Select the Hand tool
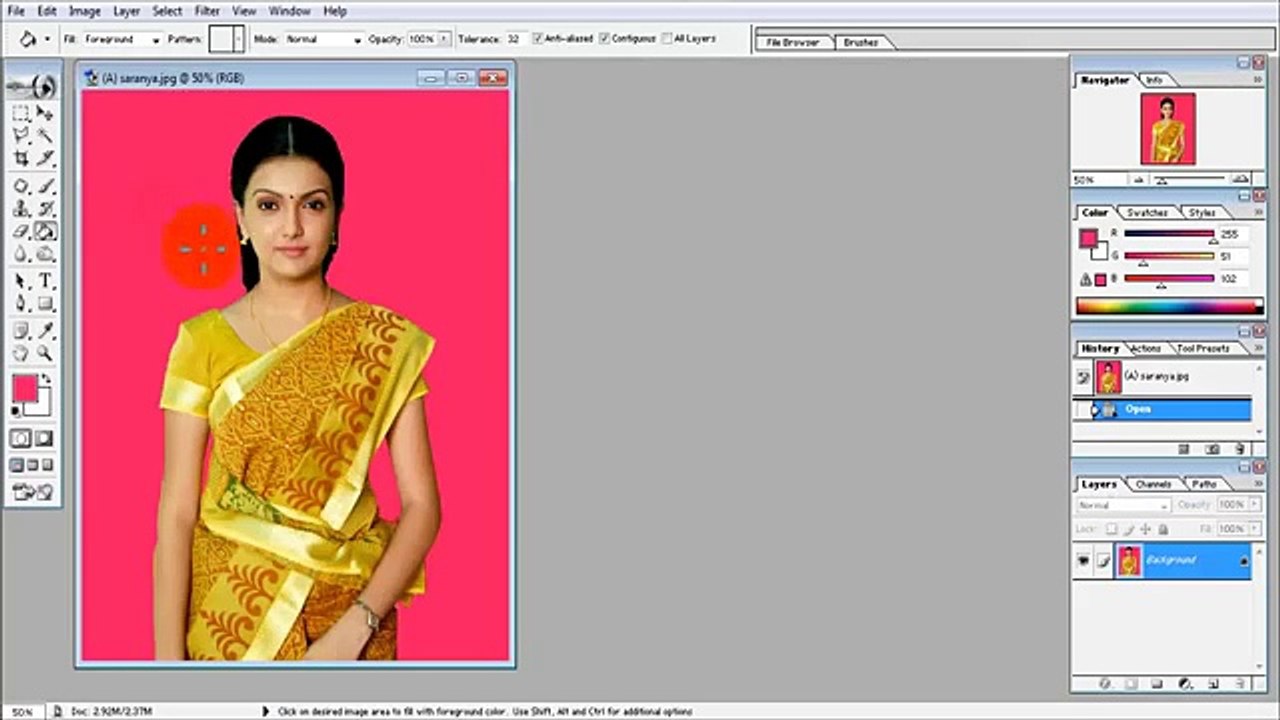 click(x=20, y=354)
